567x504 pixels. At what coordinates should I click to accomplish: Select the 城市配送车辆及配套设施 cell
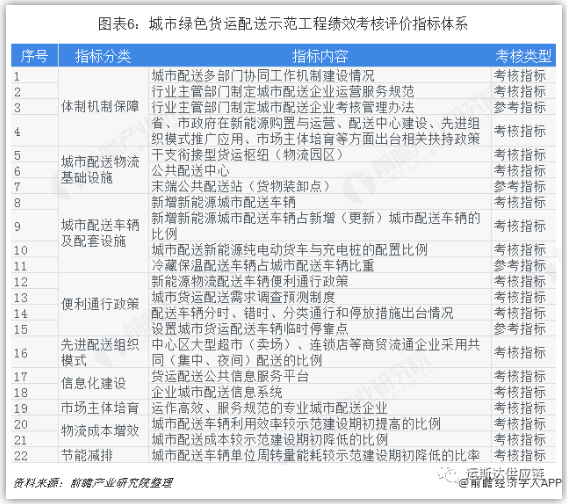[100, 233]
